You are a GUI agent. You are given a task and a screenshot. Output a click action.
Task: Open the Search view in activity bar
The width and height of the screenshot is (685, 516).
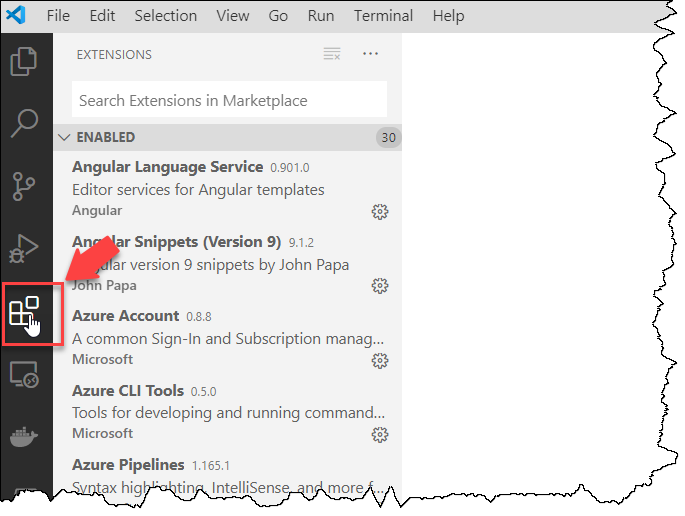pos(24,123)
